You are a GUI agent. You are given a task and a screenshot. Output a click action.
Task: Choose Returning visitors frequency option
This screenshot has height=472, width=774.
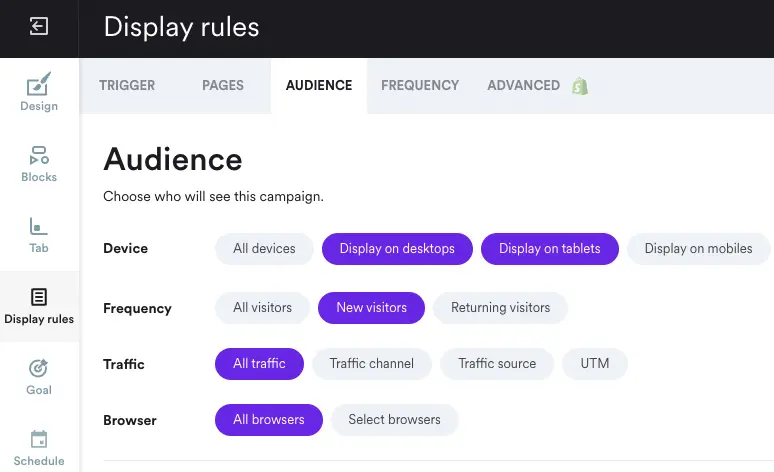[x=500, y=308]
